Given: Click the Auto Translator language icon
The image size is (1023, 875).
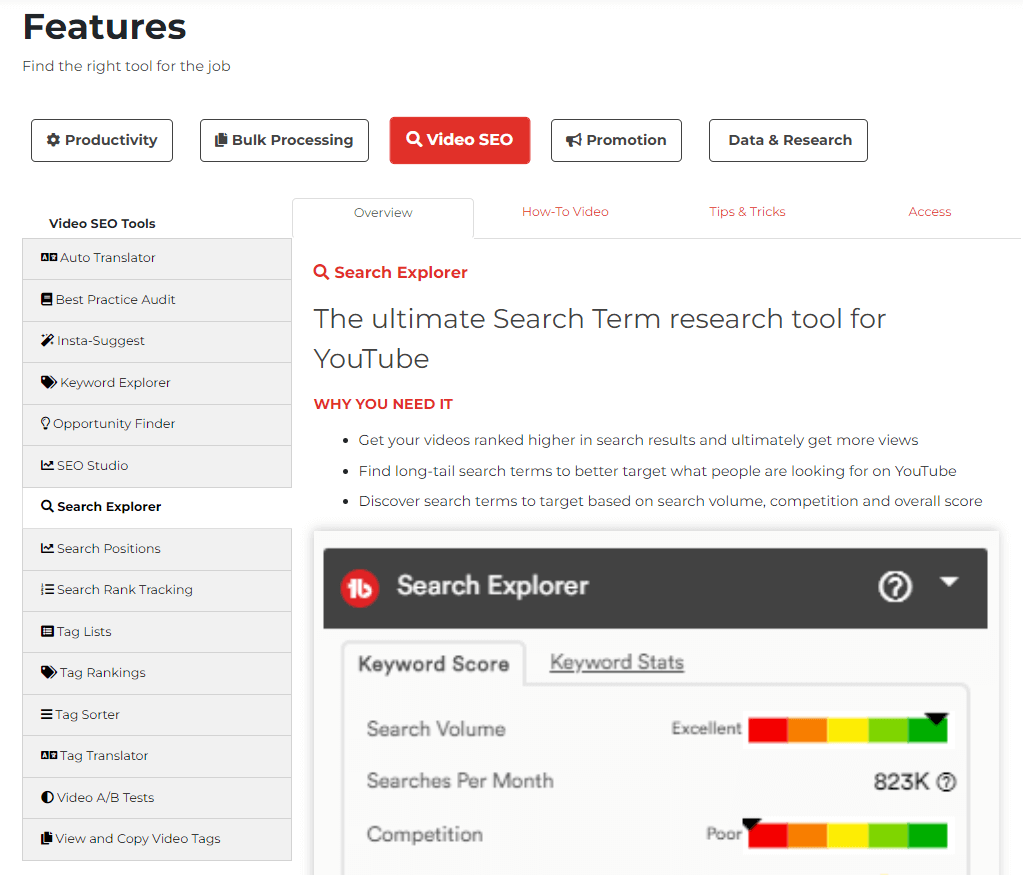Looking at the screenshot, I should pyautogui.click(x=49, y=258).
